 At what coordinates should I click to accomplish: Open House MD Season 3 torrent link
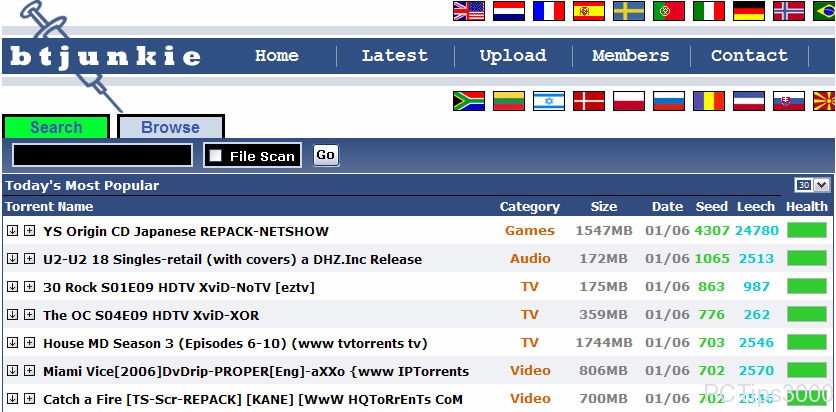235,343
